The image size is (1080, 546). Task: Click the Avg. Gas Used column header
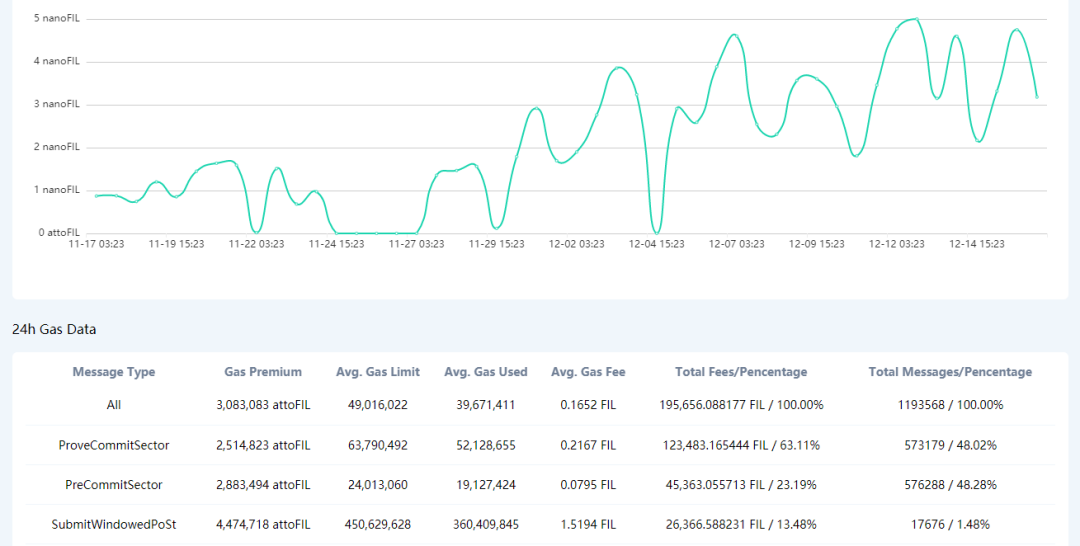point(485,372)
